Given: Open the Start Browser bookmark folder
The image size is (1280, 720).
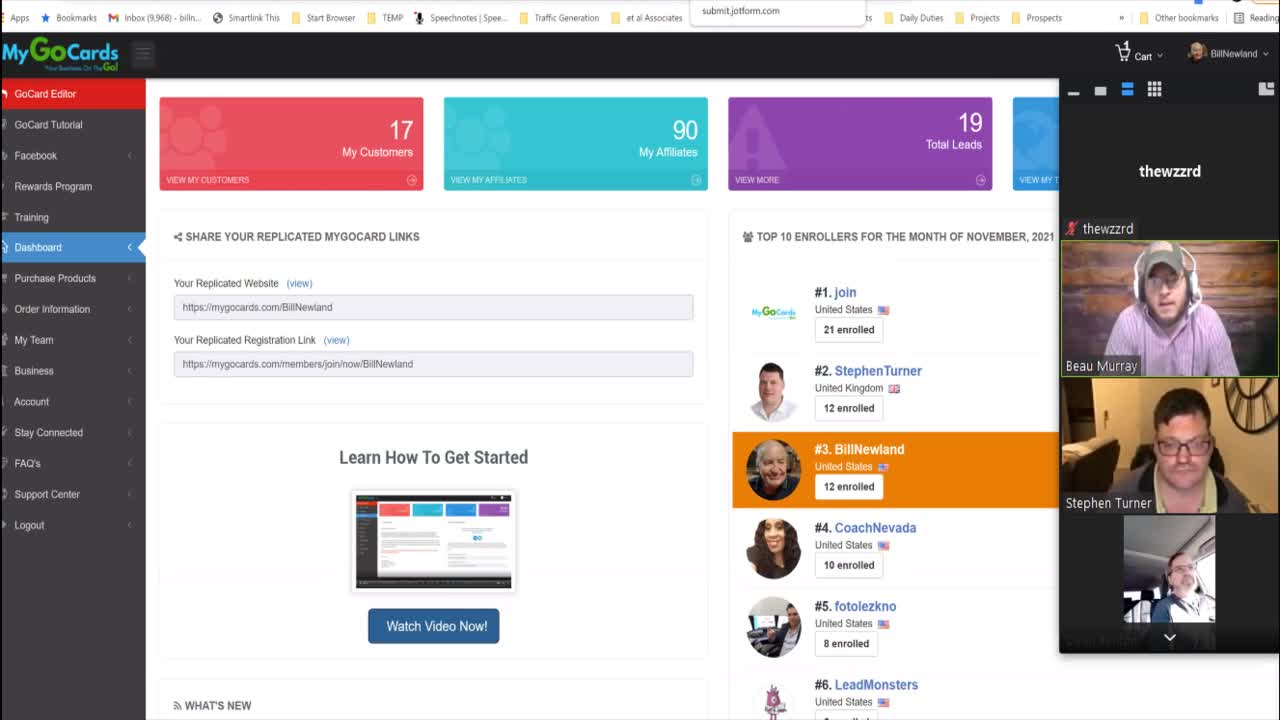Looking at the screenshot, I should pyautogui.click(x=324, y=18).
